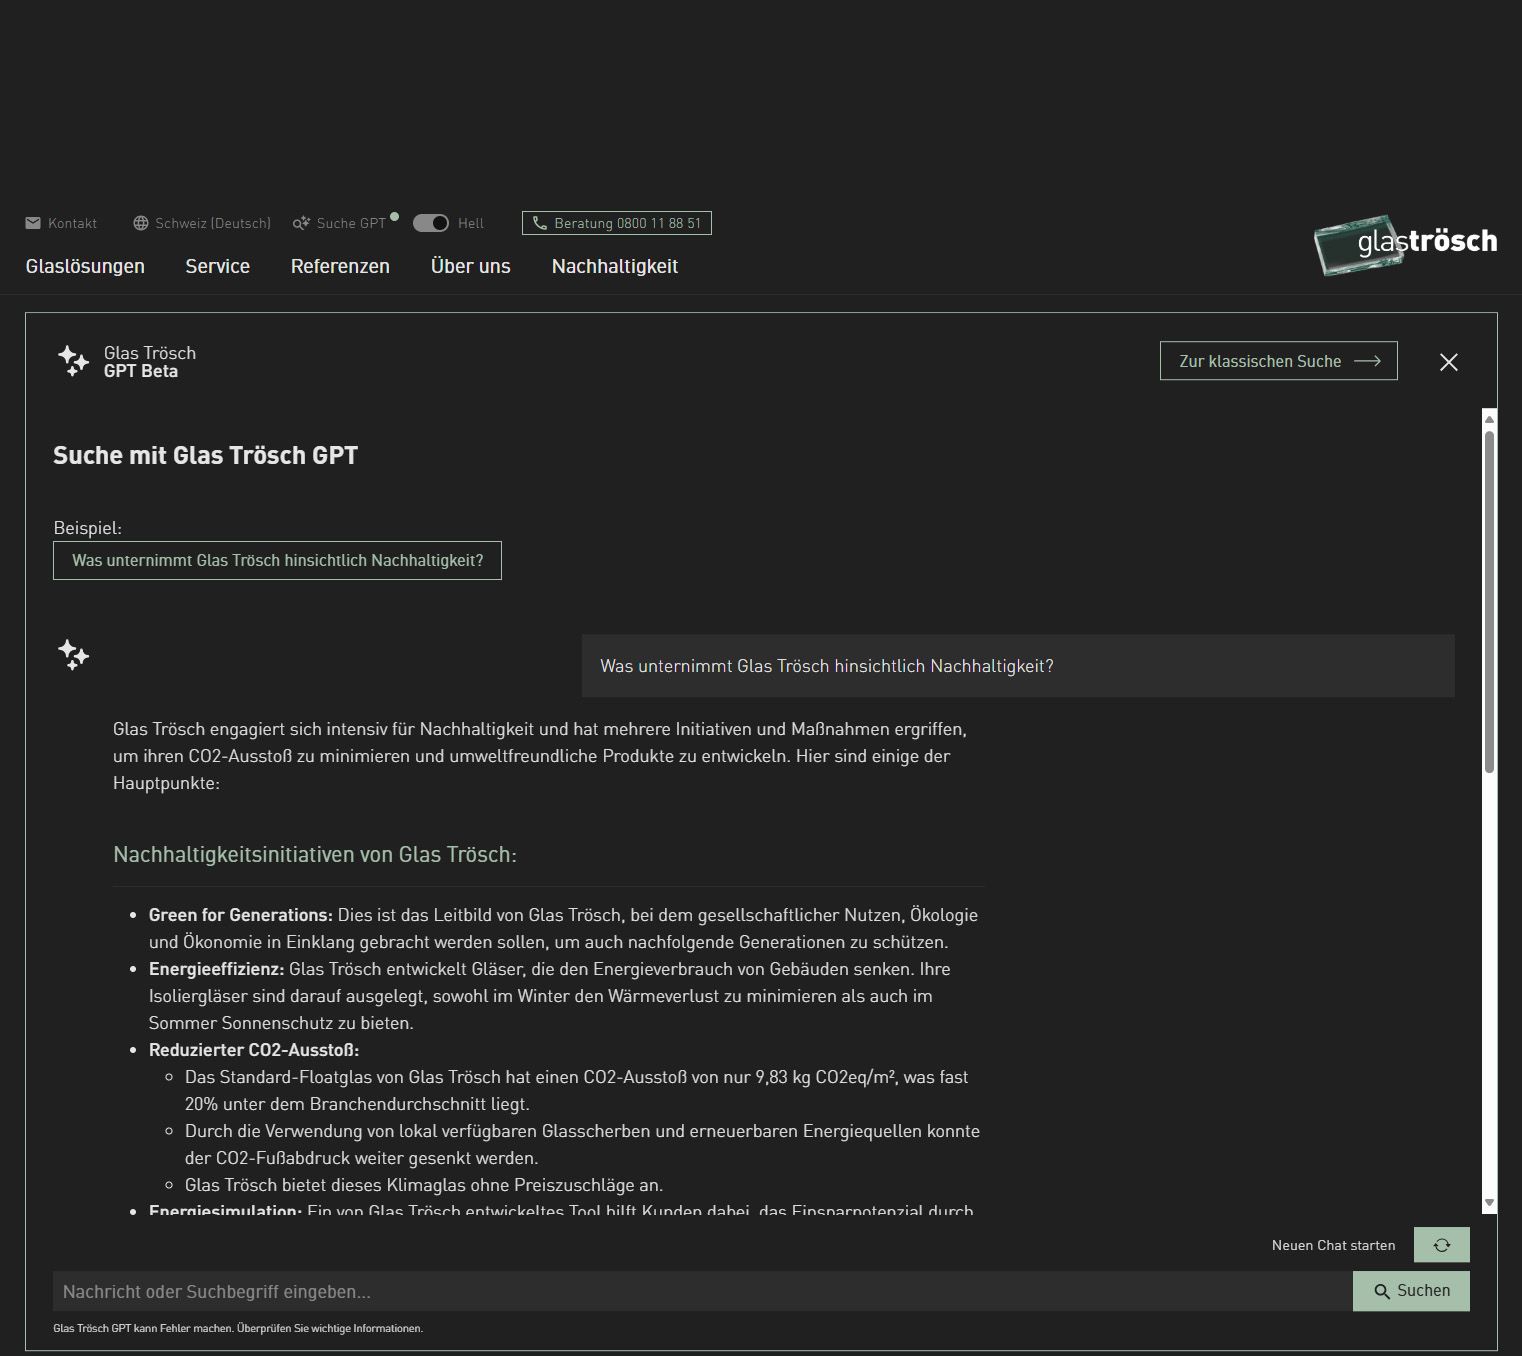Viewport: 1522px width, 1356px height.
Task: Open Suche GPT sparkle search icon
Action: tap(301, 223)
